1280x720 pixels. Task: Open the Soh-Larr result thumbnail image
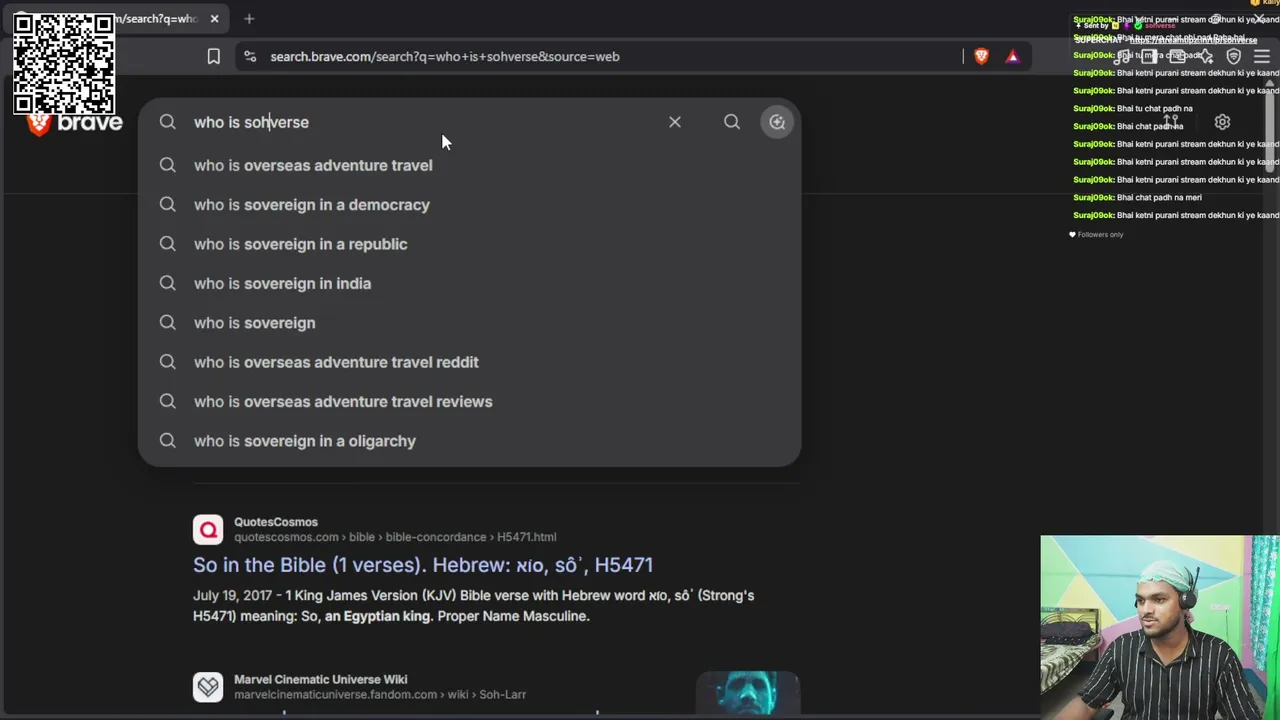[x=748, y=693]
